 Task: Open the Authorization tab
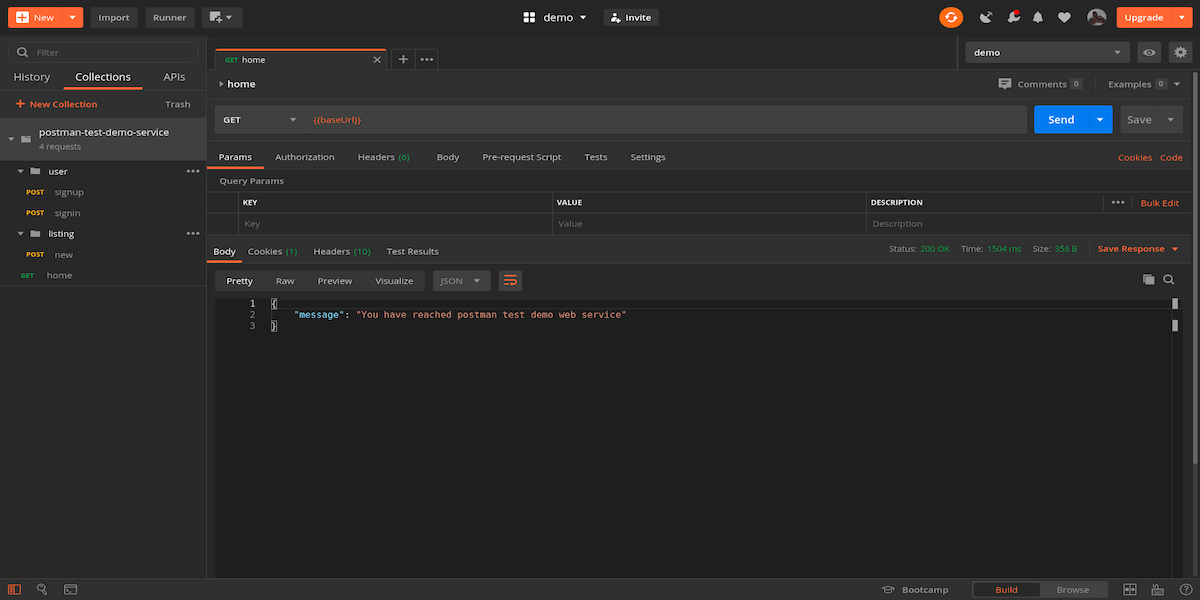(x=305, y=157)
